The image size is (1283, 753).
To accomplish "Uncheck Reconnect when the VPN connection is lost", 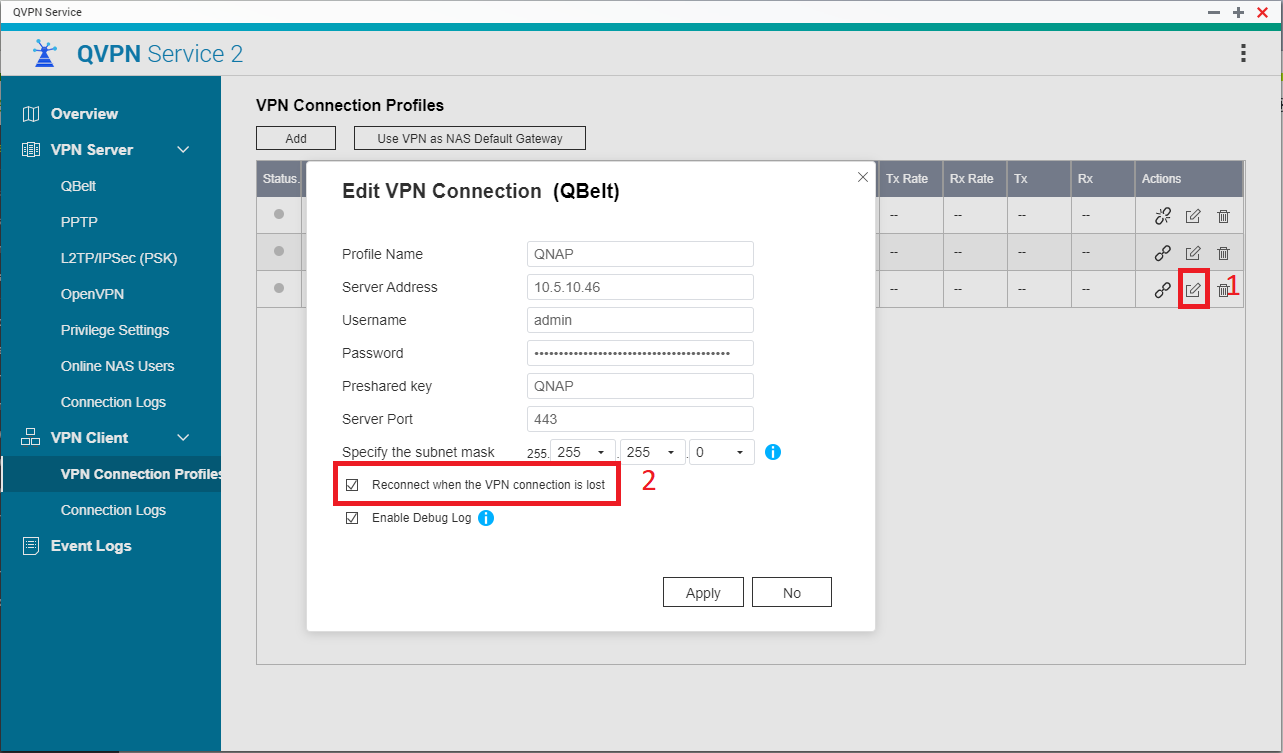I will 352,484.
